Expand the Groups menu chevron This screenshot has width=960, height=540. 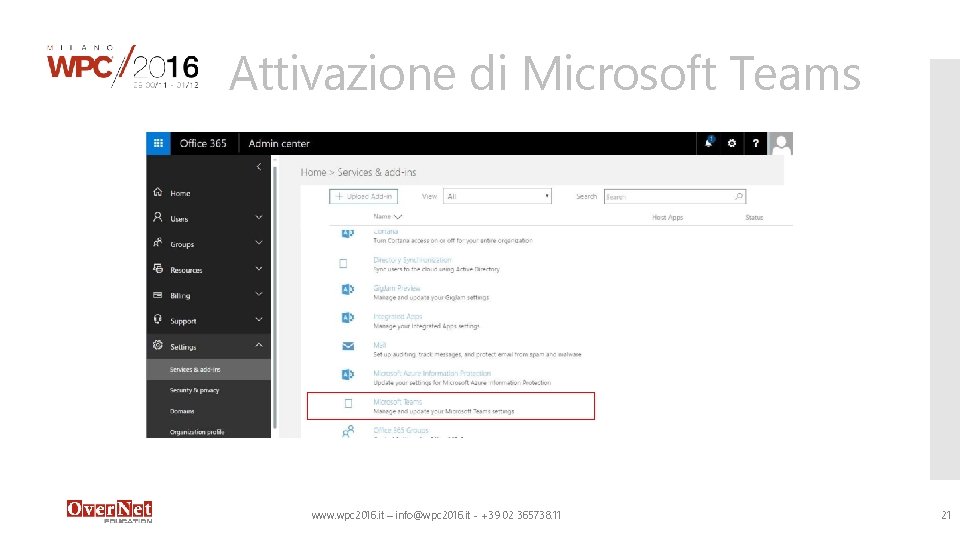point(259,243)
